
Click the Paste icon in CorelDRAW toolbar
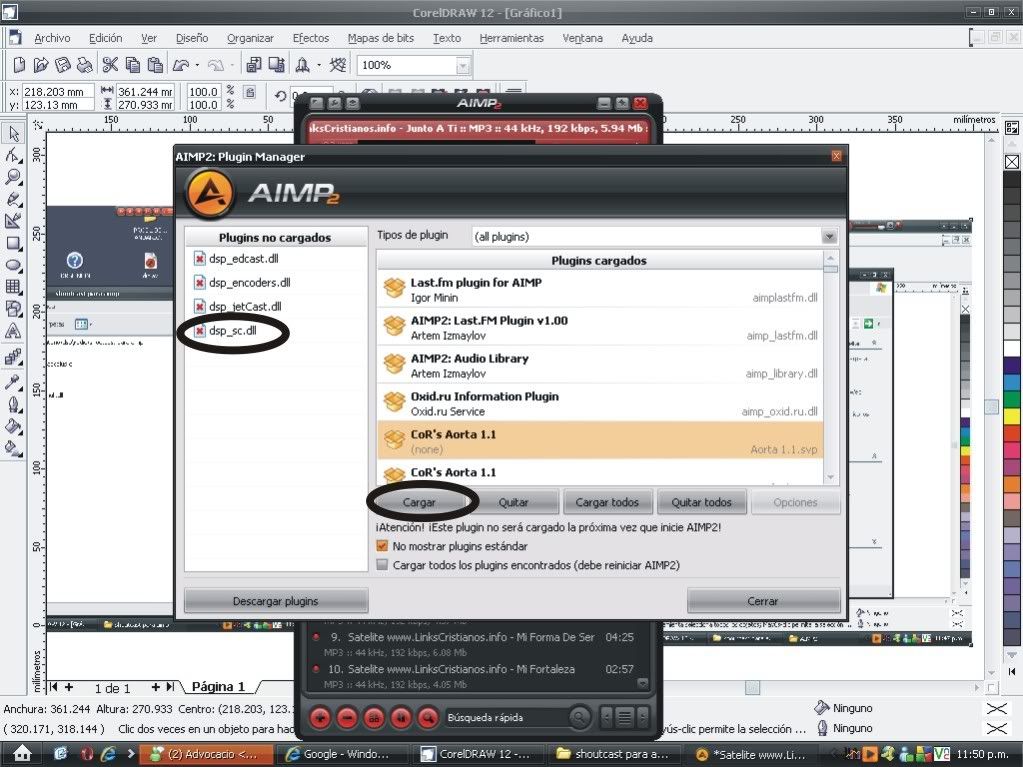[155, 65]
